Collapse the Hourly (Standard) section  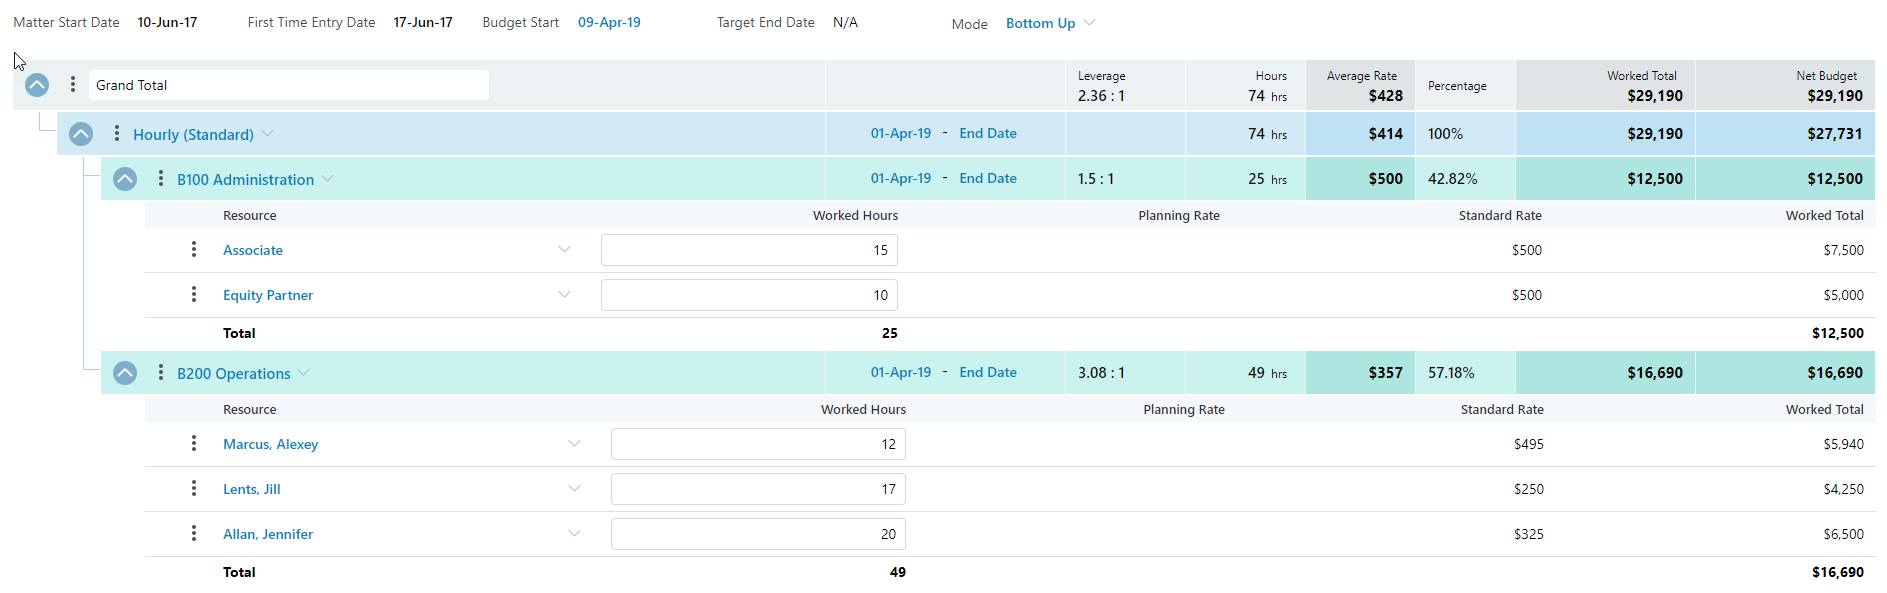(x=81, y=134)
